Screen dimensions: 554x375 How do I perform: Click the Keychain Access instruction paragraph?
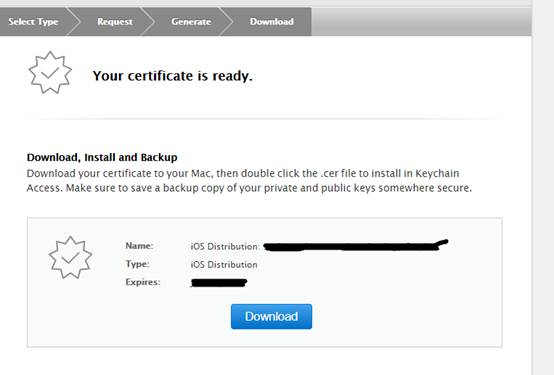[249, 181]
